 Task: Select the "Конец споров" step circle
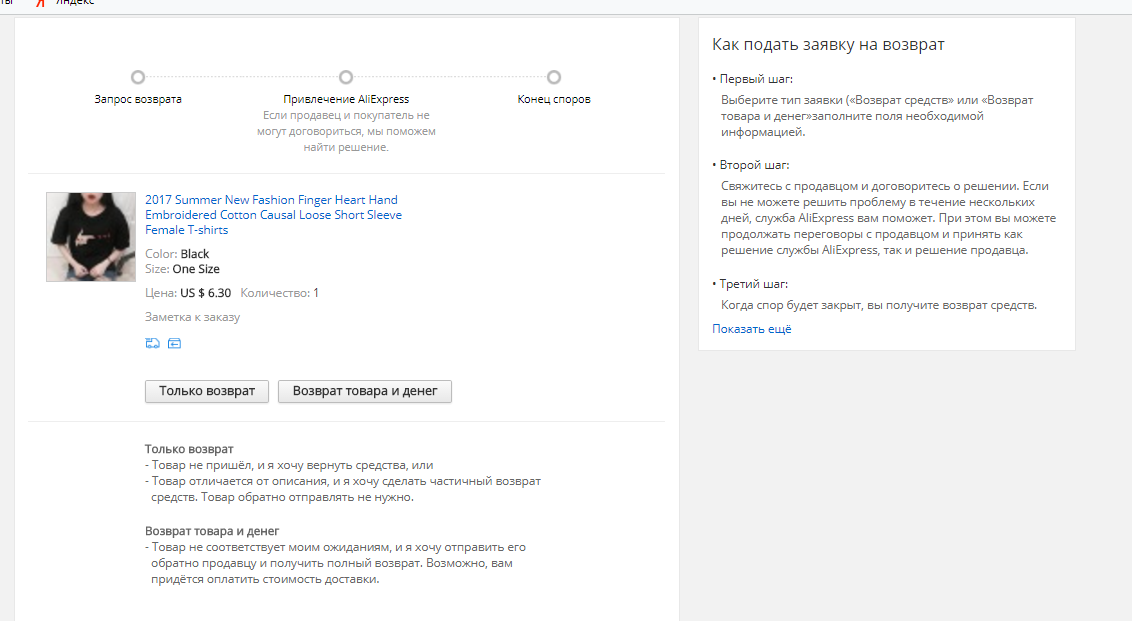(554, 77)
